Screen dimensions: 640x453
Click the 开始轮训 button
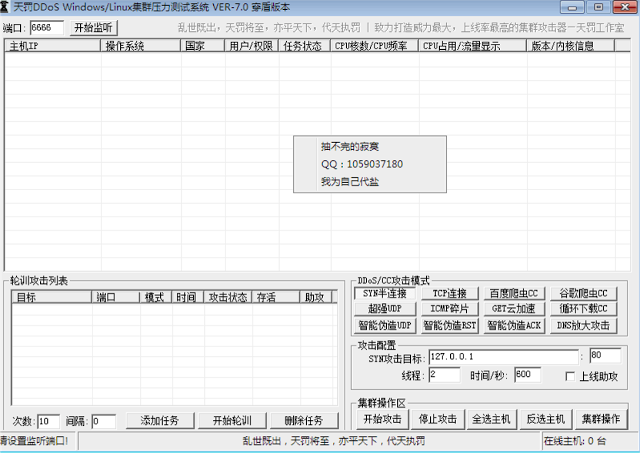[x=232, y=420]
